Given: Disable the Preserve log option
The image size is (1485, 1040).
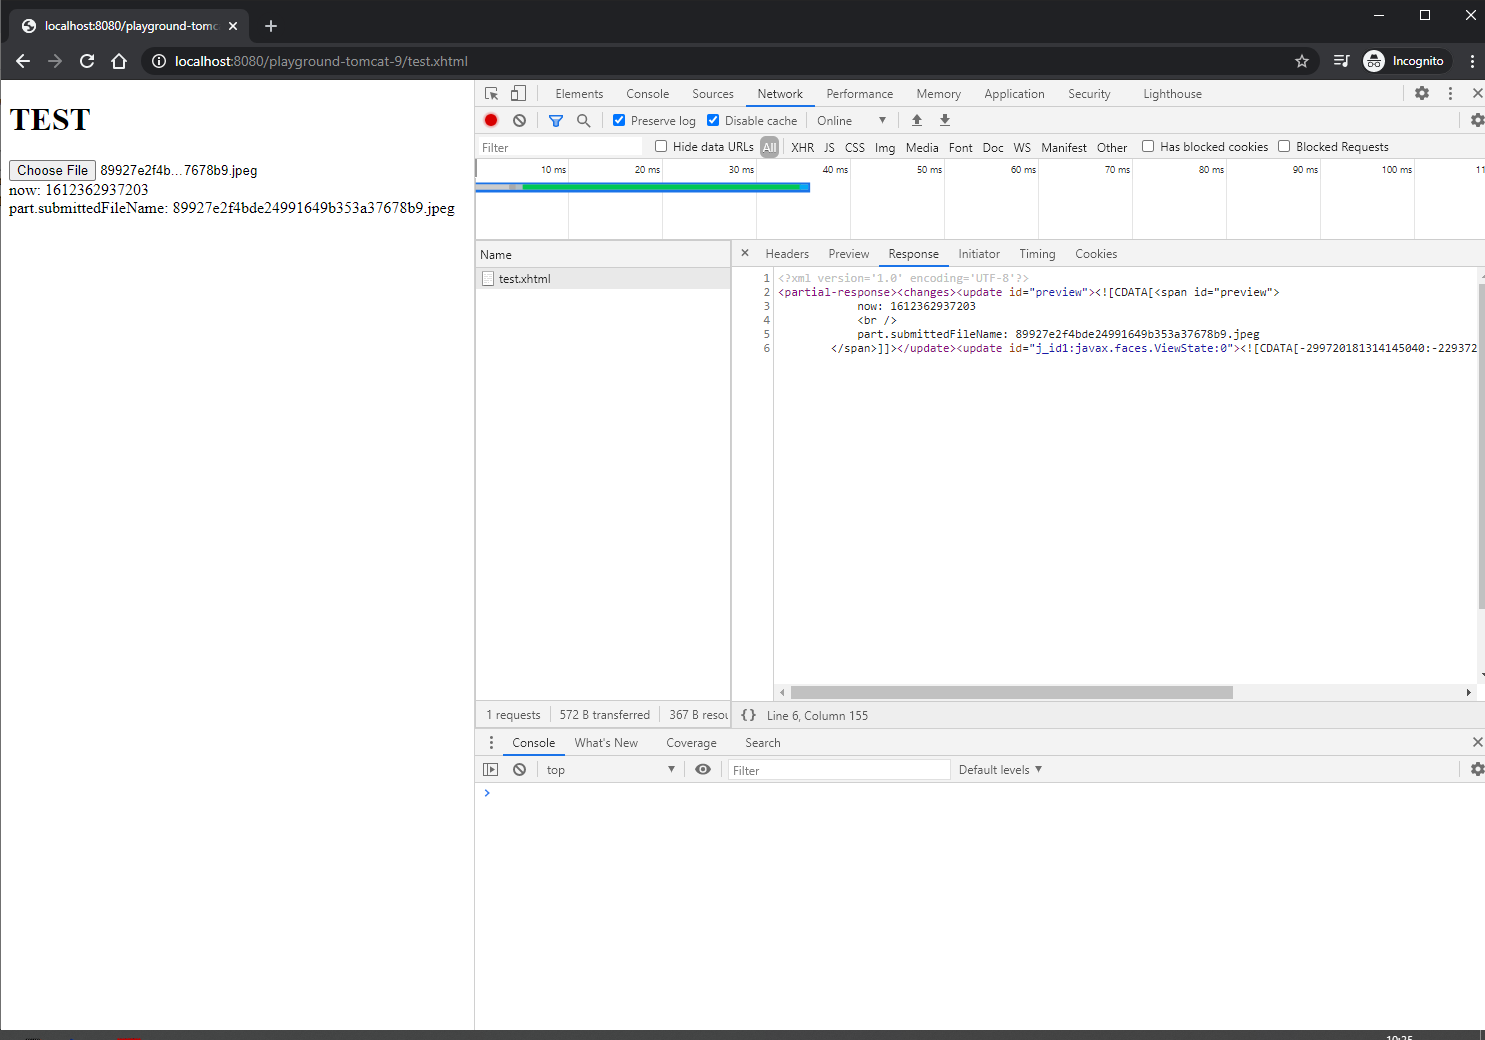Looking at the screenshot, I should [618, 120].
